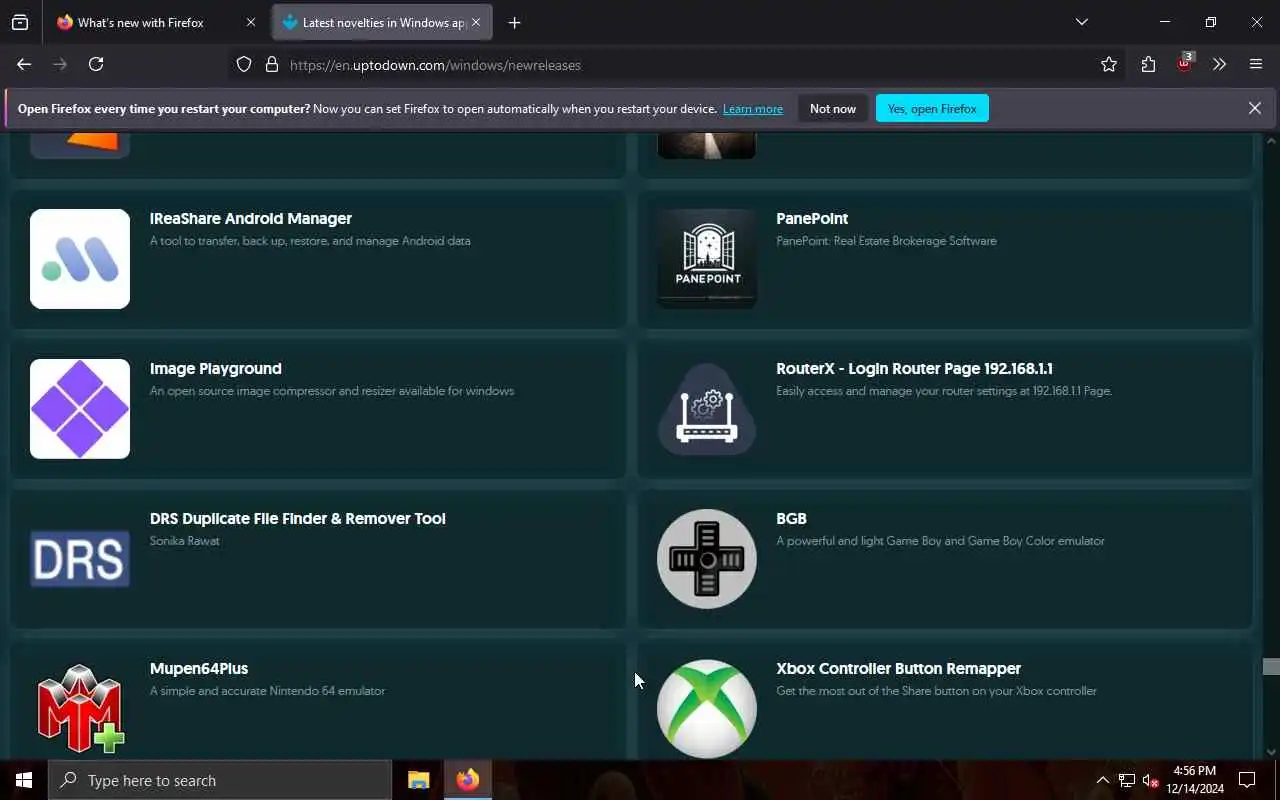
Task: Click the tracking protection shield icon
Action: pyautogui.click(x=244, y=64)
